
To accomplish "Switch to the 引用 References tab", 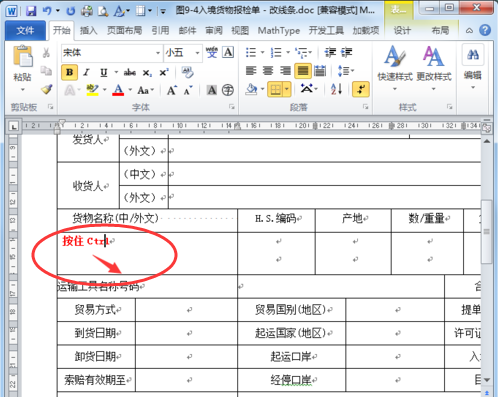I will [160, 31].
